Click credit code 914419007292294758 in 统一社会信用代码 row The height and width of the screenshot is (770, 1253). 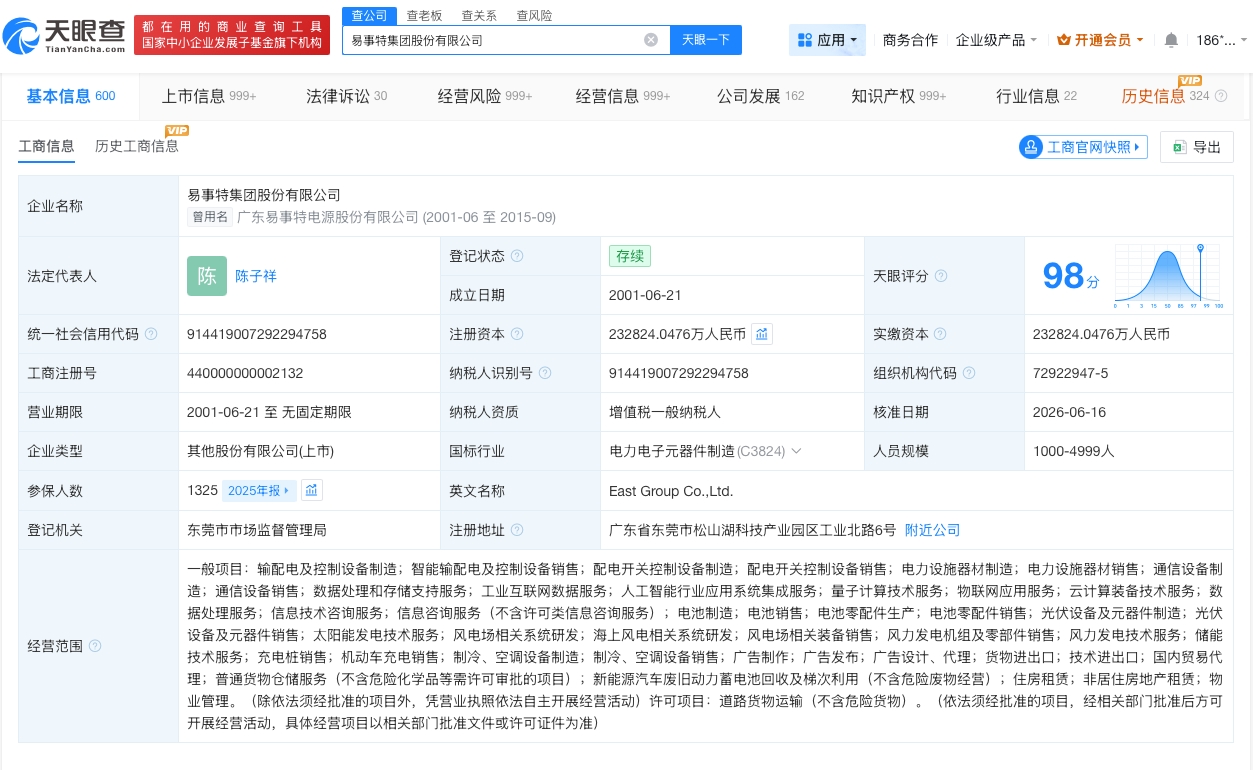coord(257,334)
